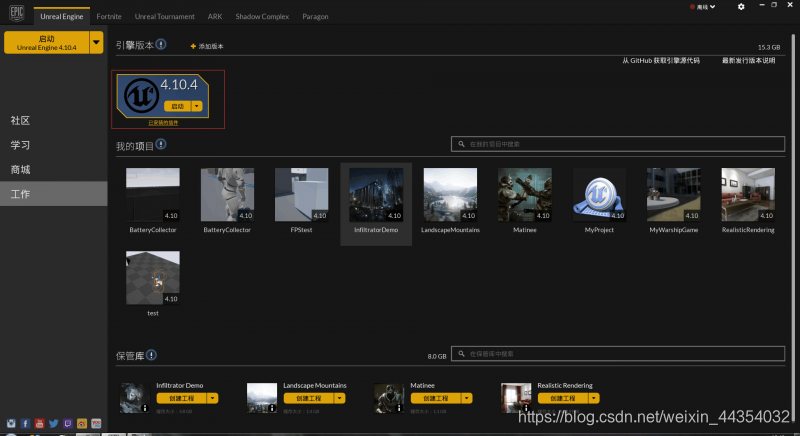Open the Instagram social icon
Screen dimensions: 800x436
(11, 424)
